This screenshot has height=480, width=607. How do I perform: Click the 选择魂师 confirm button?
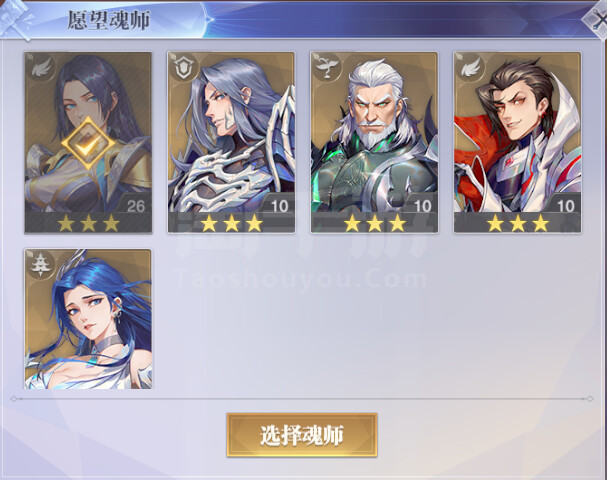click(x=302, y=435)
